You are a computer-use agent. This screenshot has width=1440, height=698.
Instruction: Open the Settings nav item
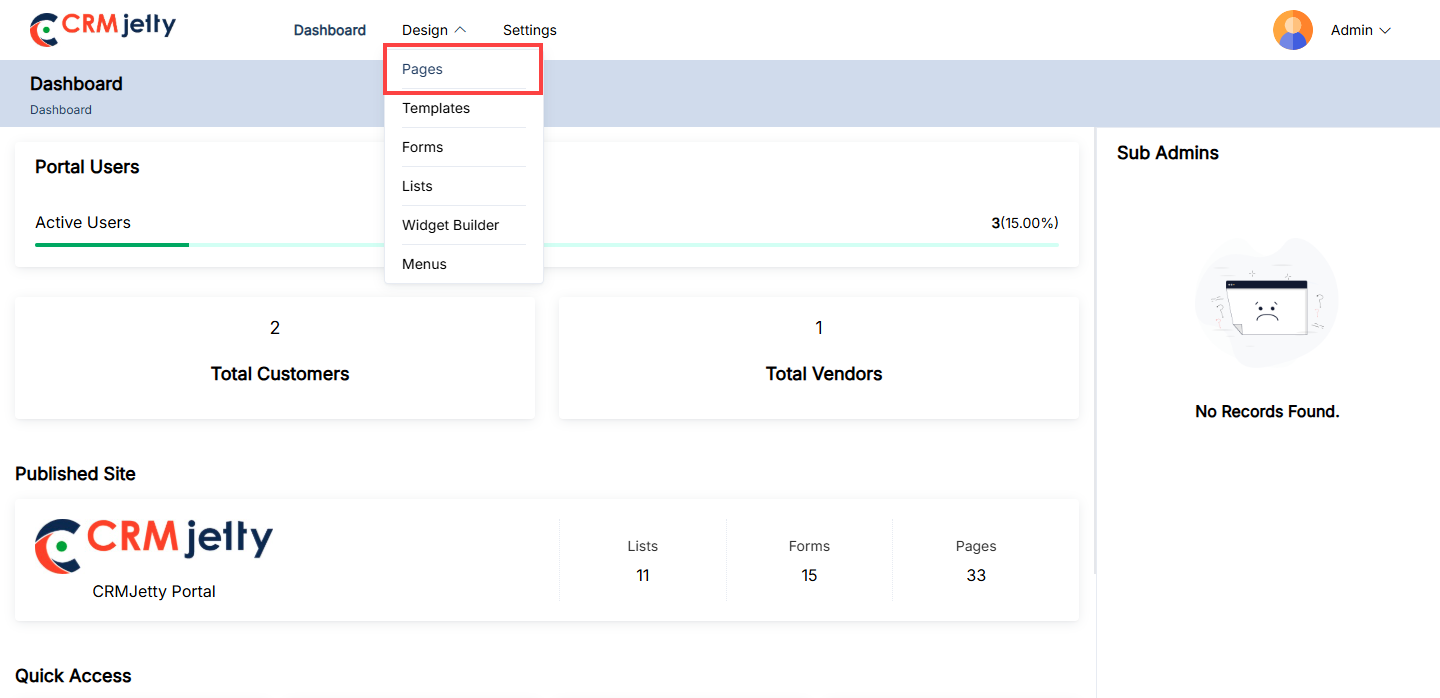pos(529,30)
